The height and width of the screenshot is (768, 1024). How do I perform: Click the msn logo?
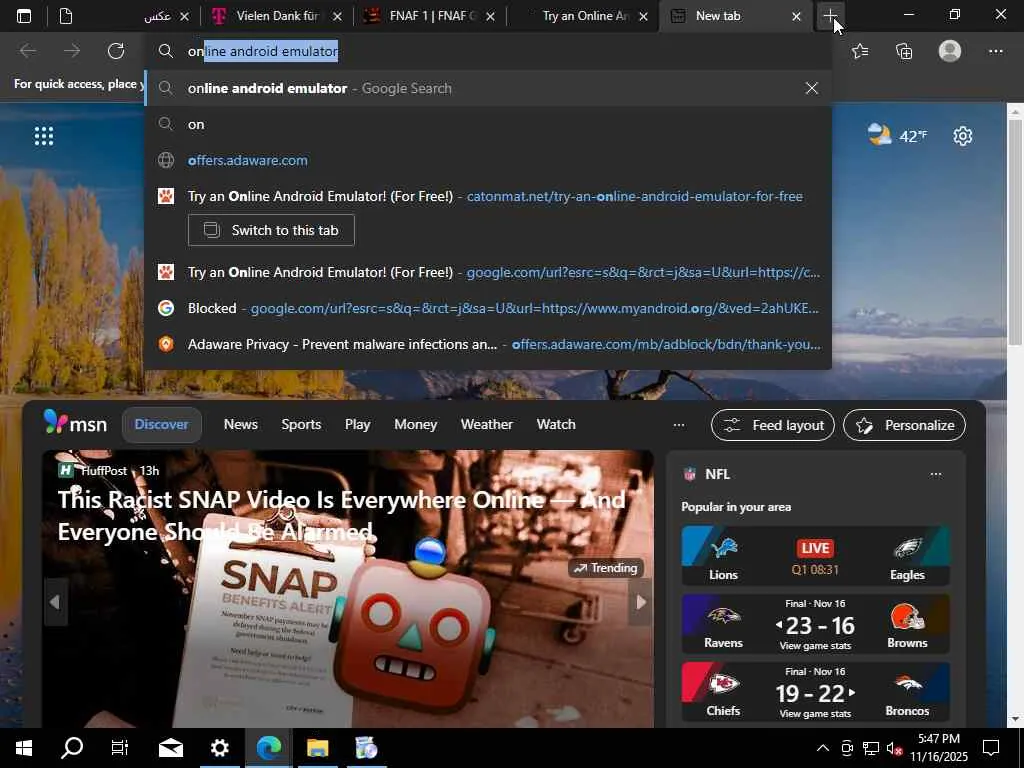[75, 423]
